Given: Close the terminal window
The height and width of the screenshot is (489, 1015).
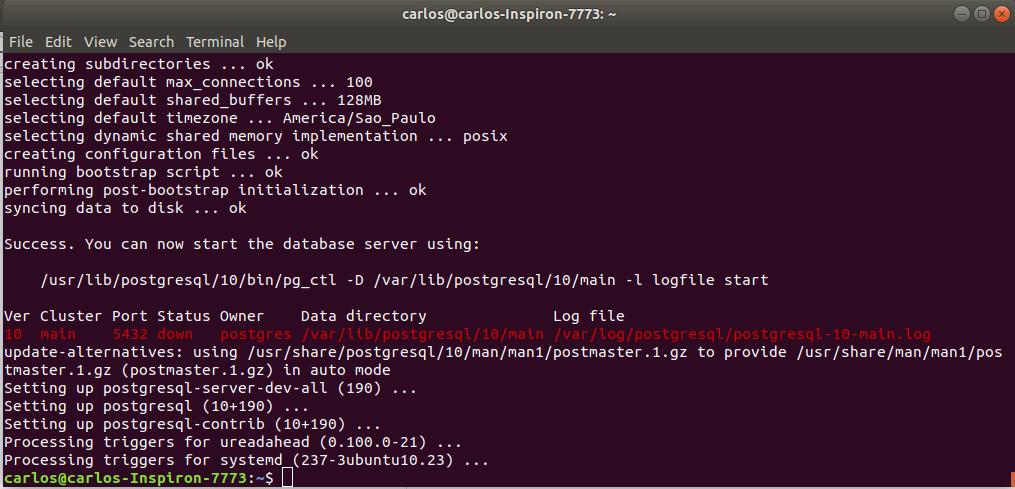Looking at the screenshot, I should point(1000,14).
